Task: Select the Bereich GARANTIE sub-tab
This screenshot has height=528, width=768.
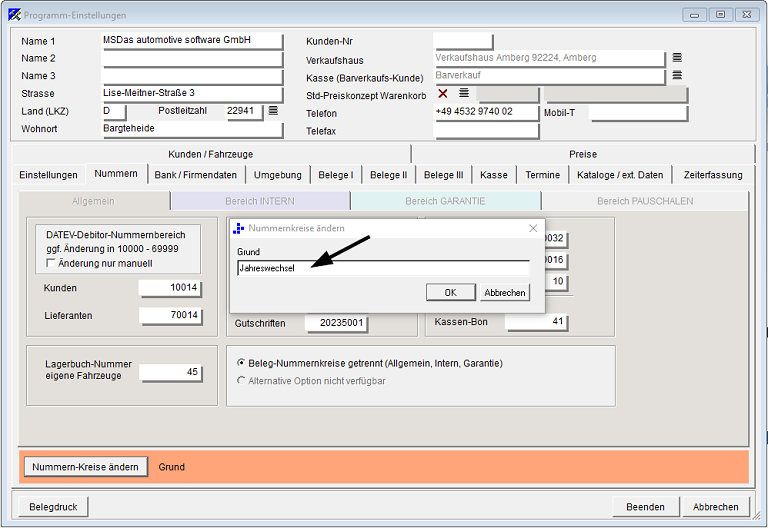Action: tap(445, 201)
